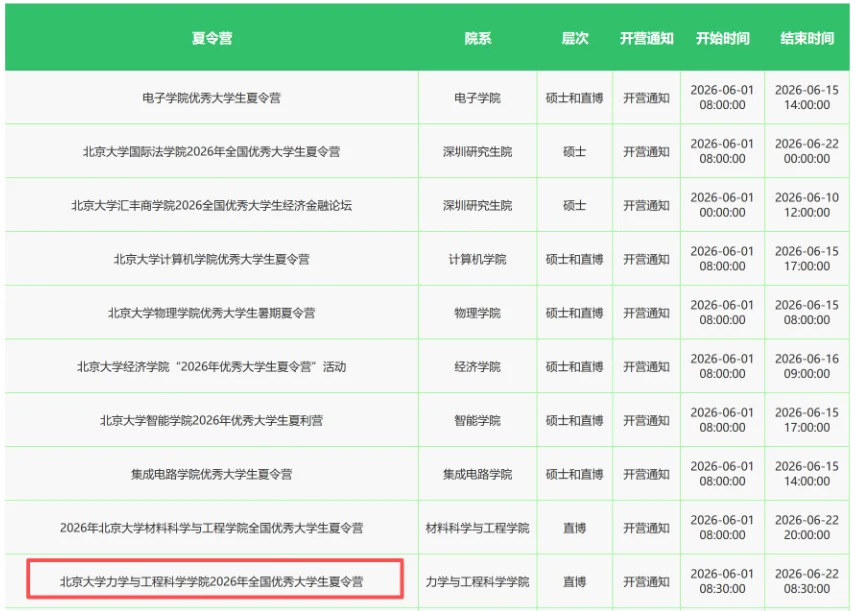Click end time 2026-06-22 08:30:00
The image size is (855, 611).
[807, 582]
